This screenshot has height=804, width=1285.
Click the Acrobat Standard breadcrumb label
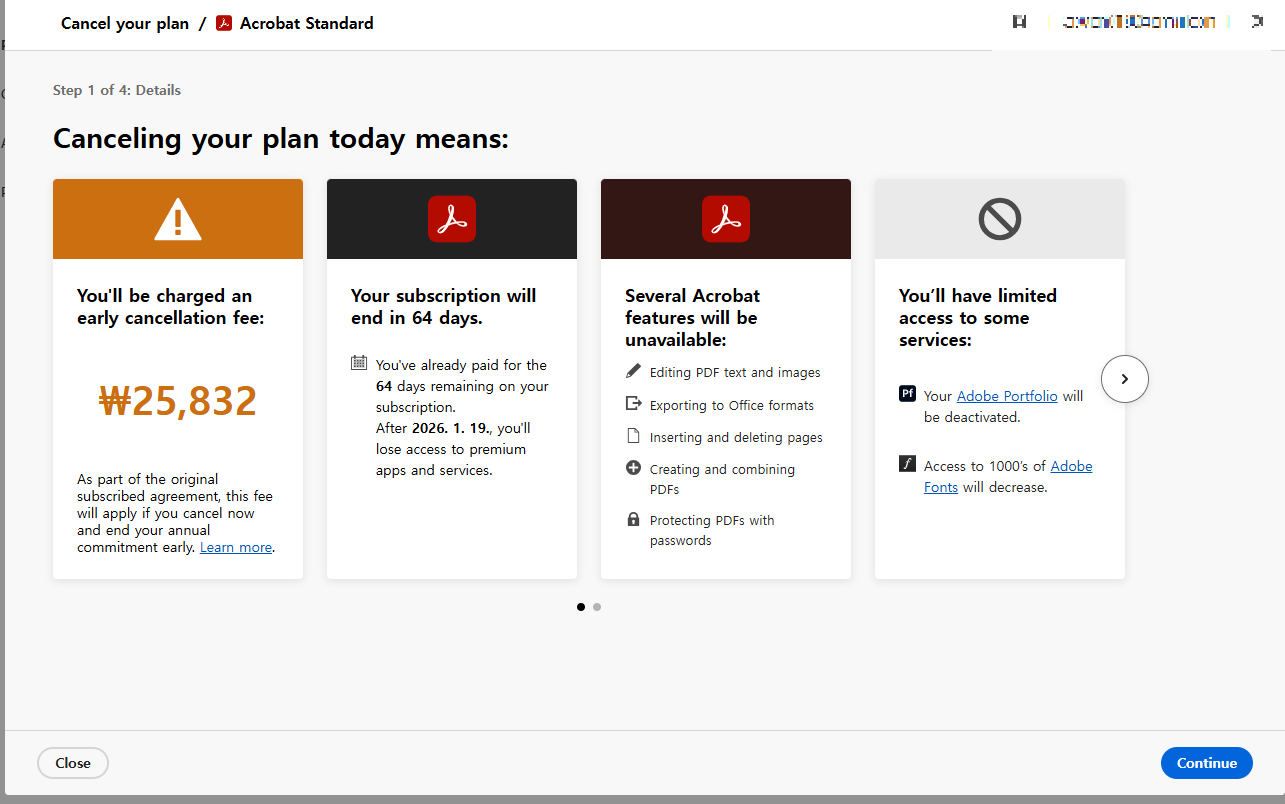point(307,23)
